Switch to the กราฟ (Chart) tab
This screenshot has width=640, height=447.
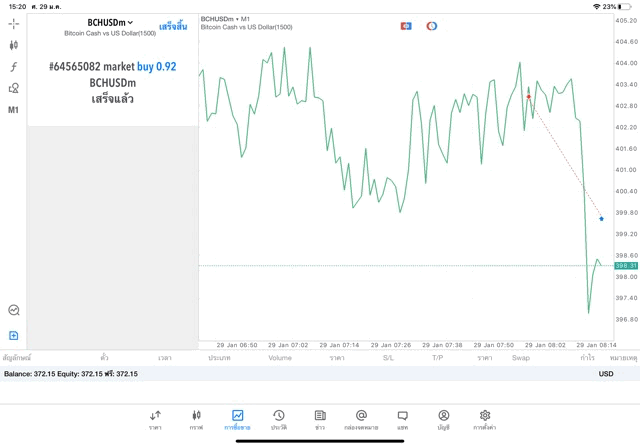tap(196, 420)
